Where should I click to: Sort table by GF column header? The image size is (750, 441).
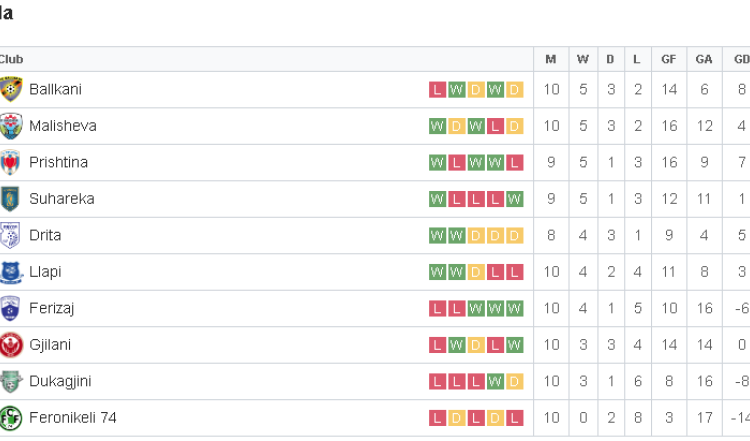pos(669,59)
